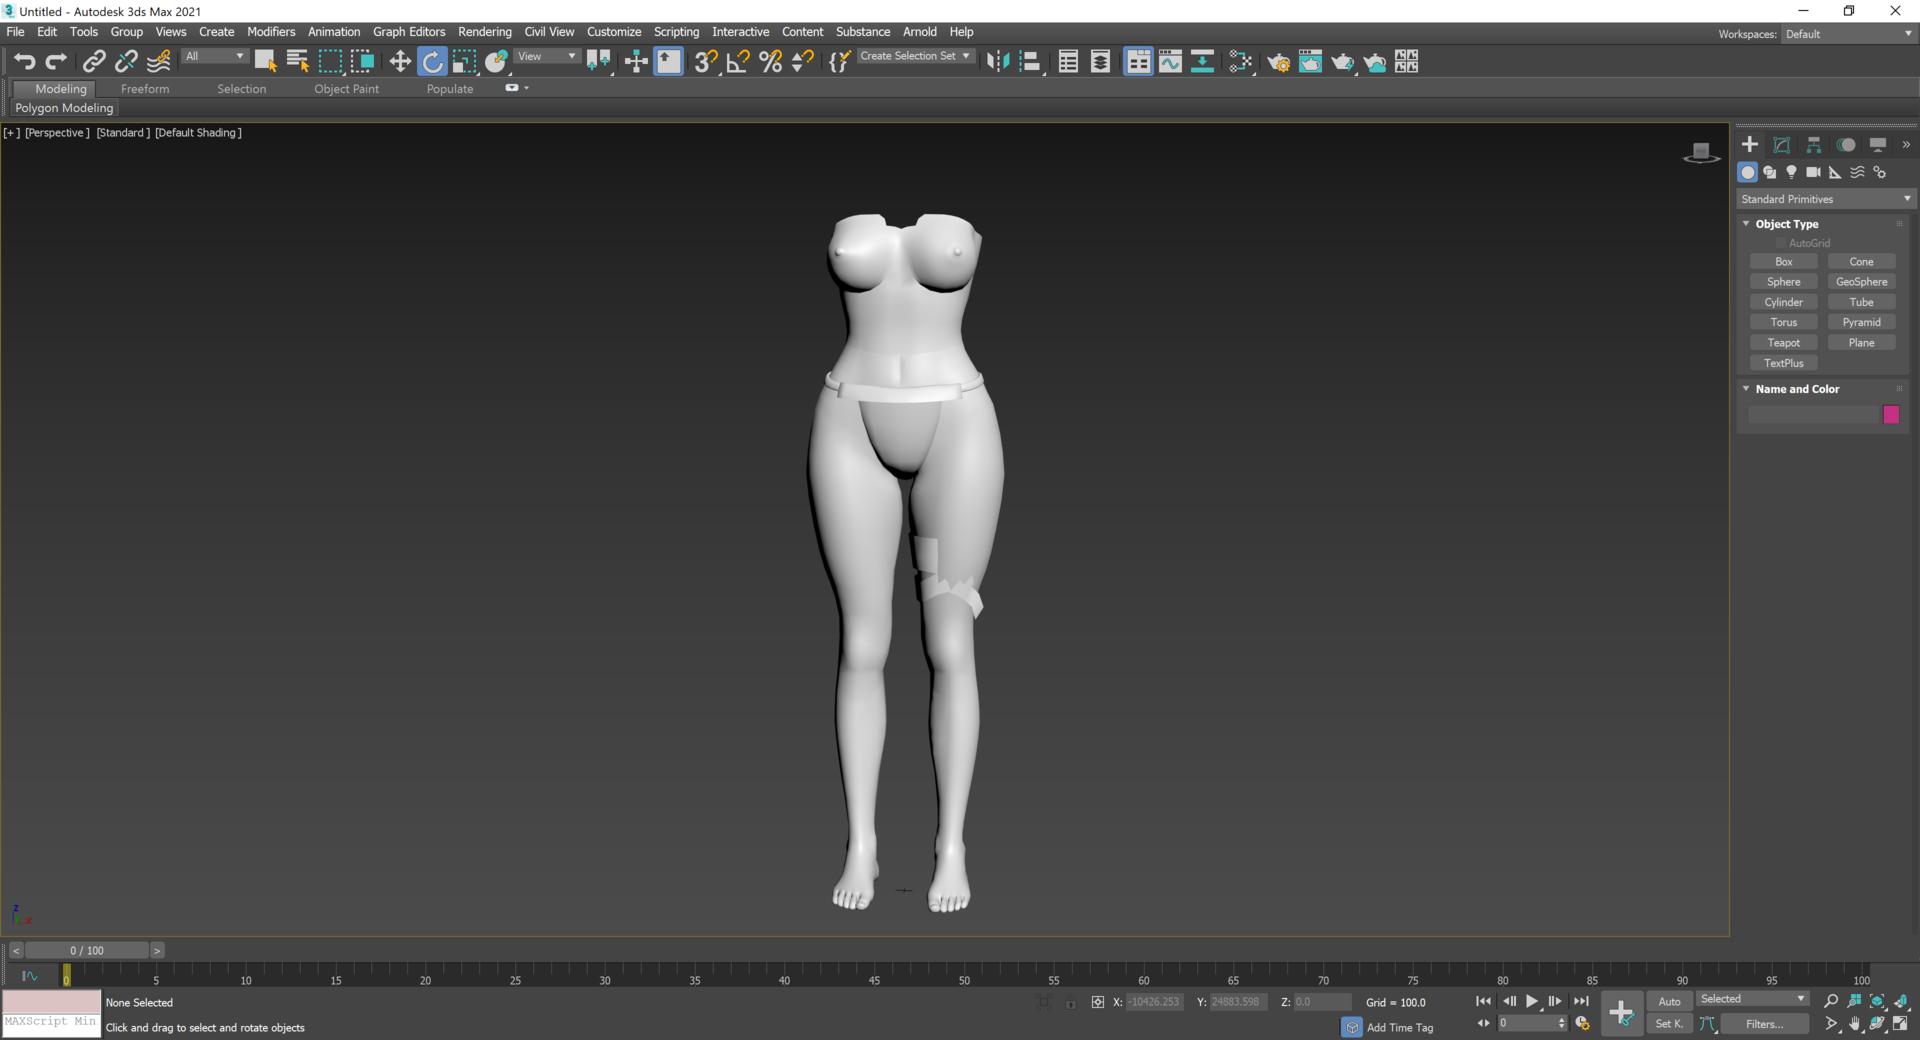This screenshot has height=1040, width=1920.
Task: Open the Hierarchy command panel tab
Action: 1814,145
